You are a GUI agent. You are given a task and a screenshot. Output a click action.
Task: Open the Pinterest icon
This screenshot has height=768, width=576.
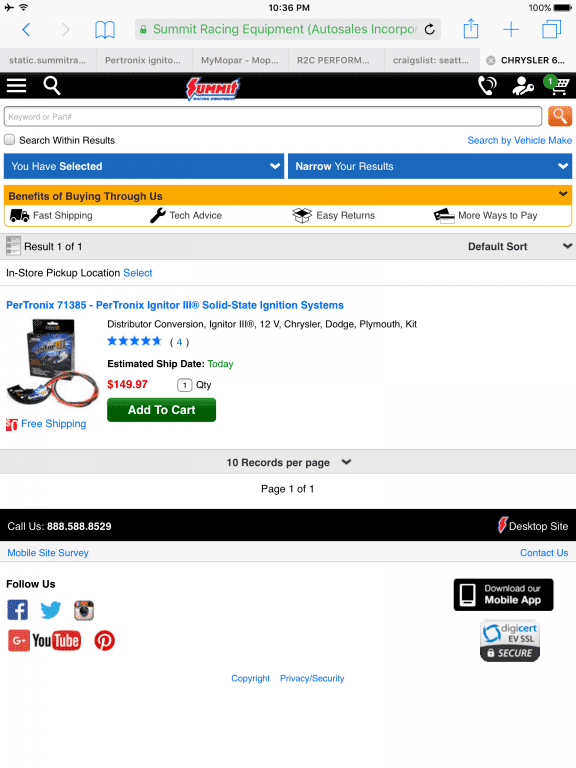[104, 640]
